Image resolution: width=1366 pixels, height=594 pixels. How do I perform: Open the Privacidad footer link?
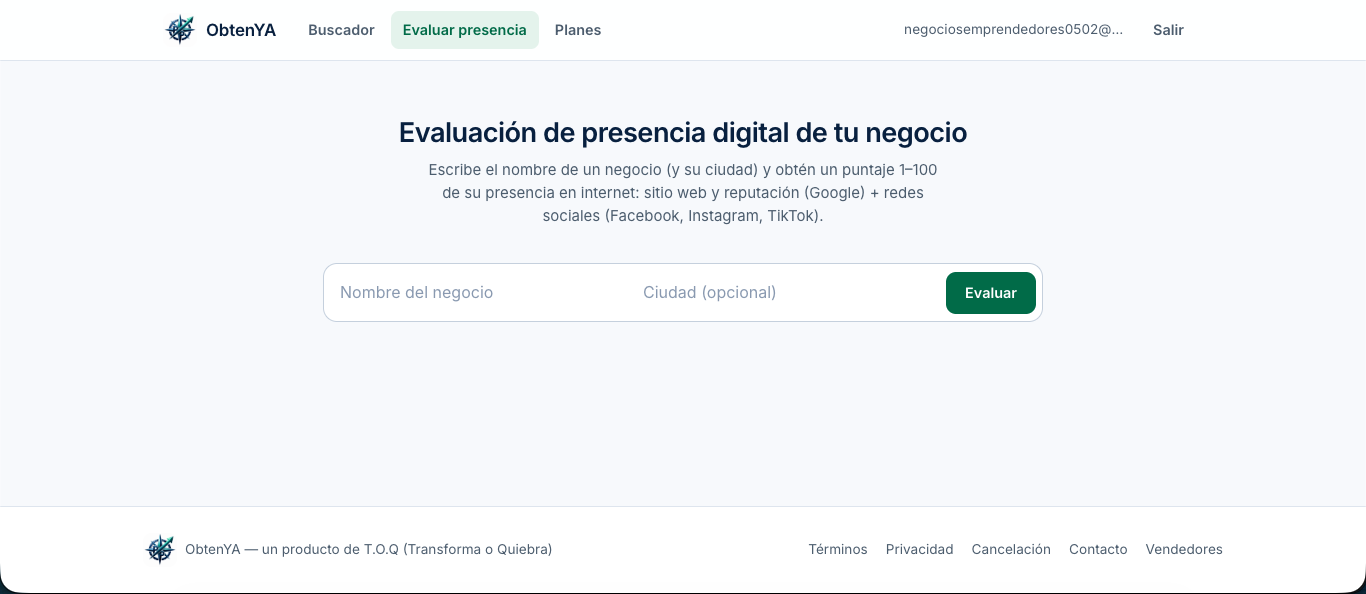(920, 549)
